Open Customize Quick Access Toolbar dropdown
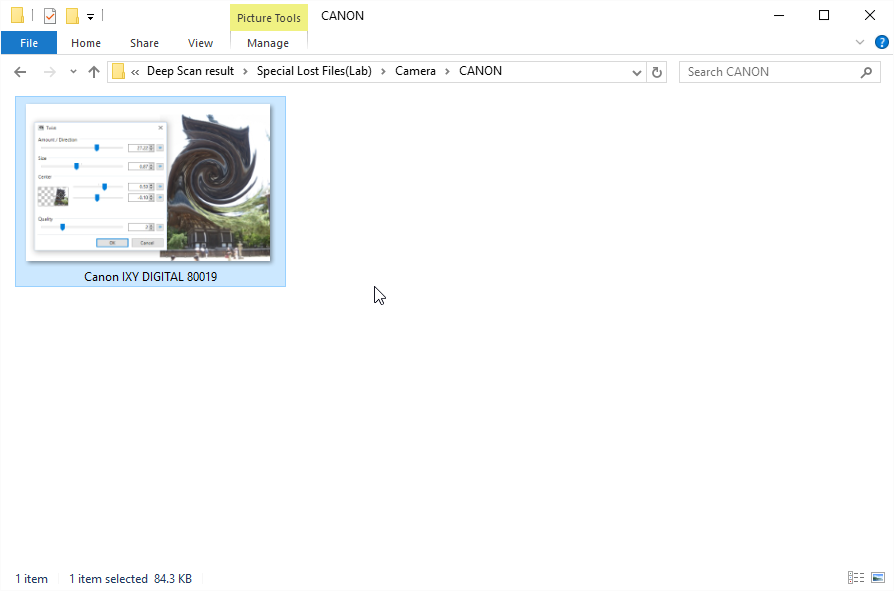This screenshot has height=591, width=894. [90, 17]
